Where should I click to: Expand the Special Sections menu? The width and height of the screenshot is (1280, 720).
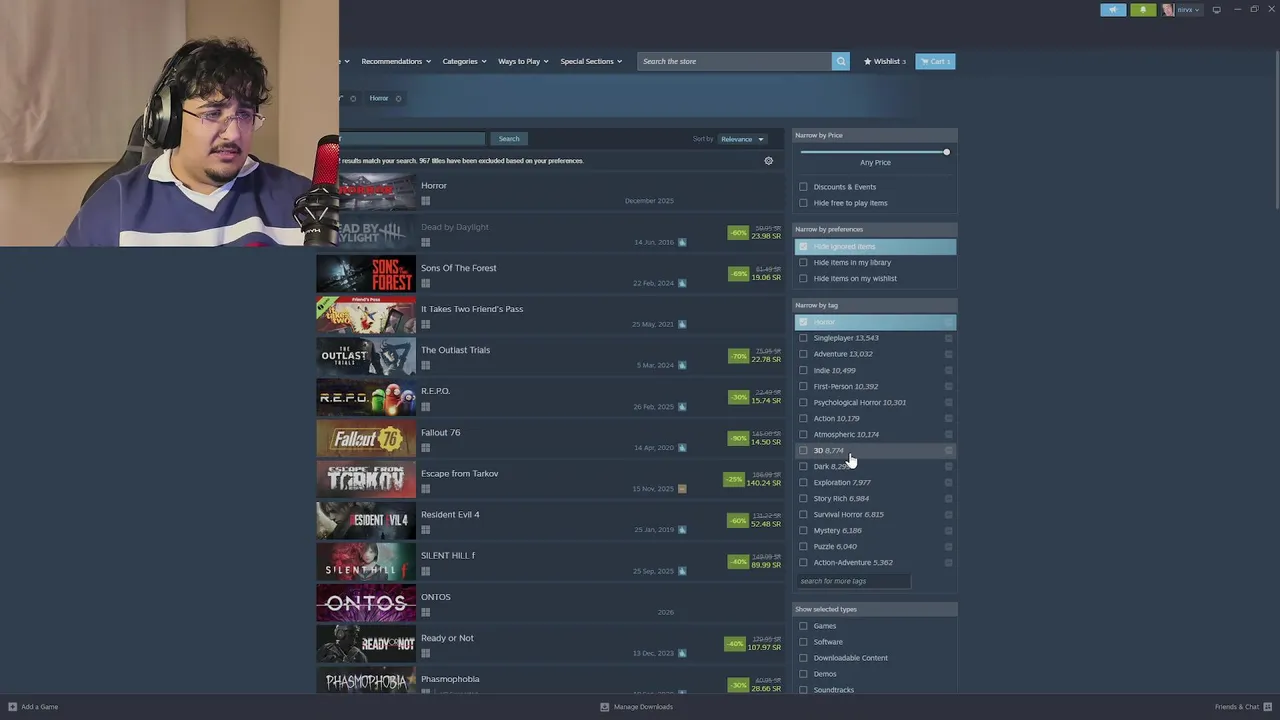[x=591, y=61]
